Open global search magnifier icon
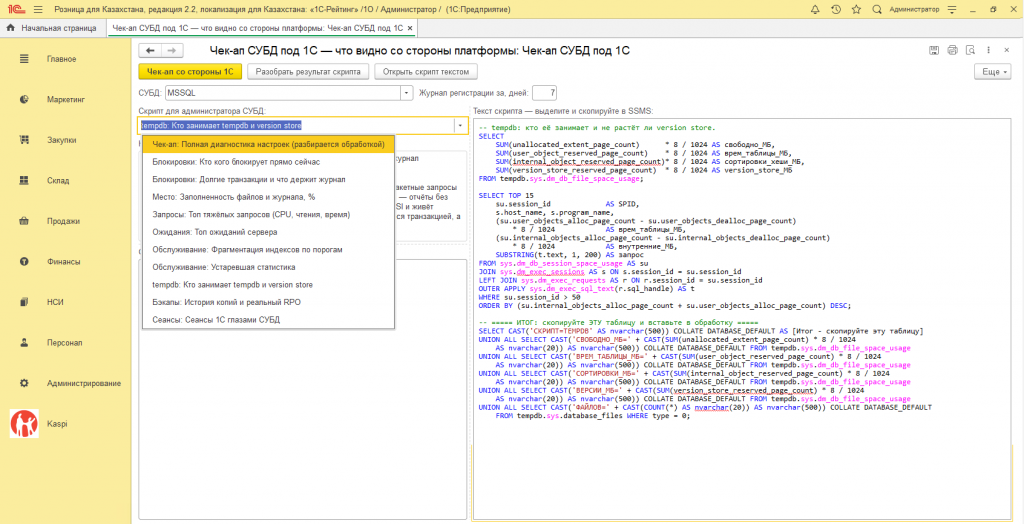 877,10
